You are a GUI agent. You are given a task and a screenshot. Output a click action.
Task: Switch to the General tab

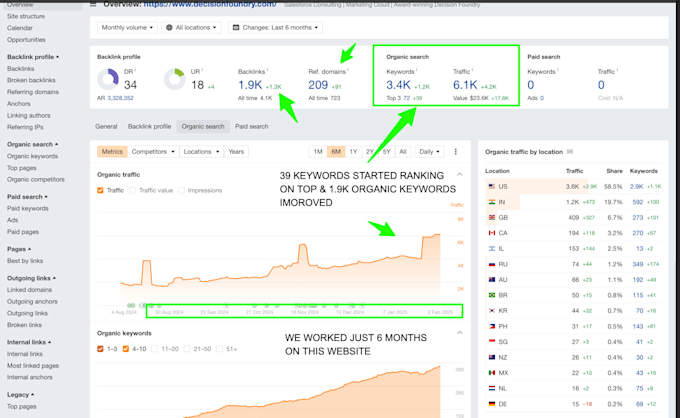point(106,127)
